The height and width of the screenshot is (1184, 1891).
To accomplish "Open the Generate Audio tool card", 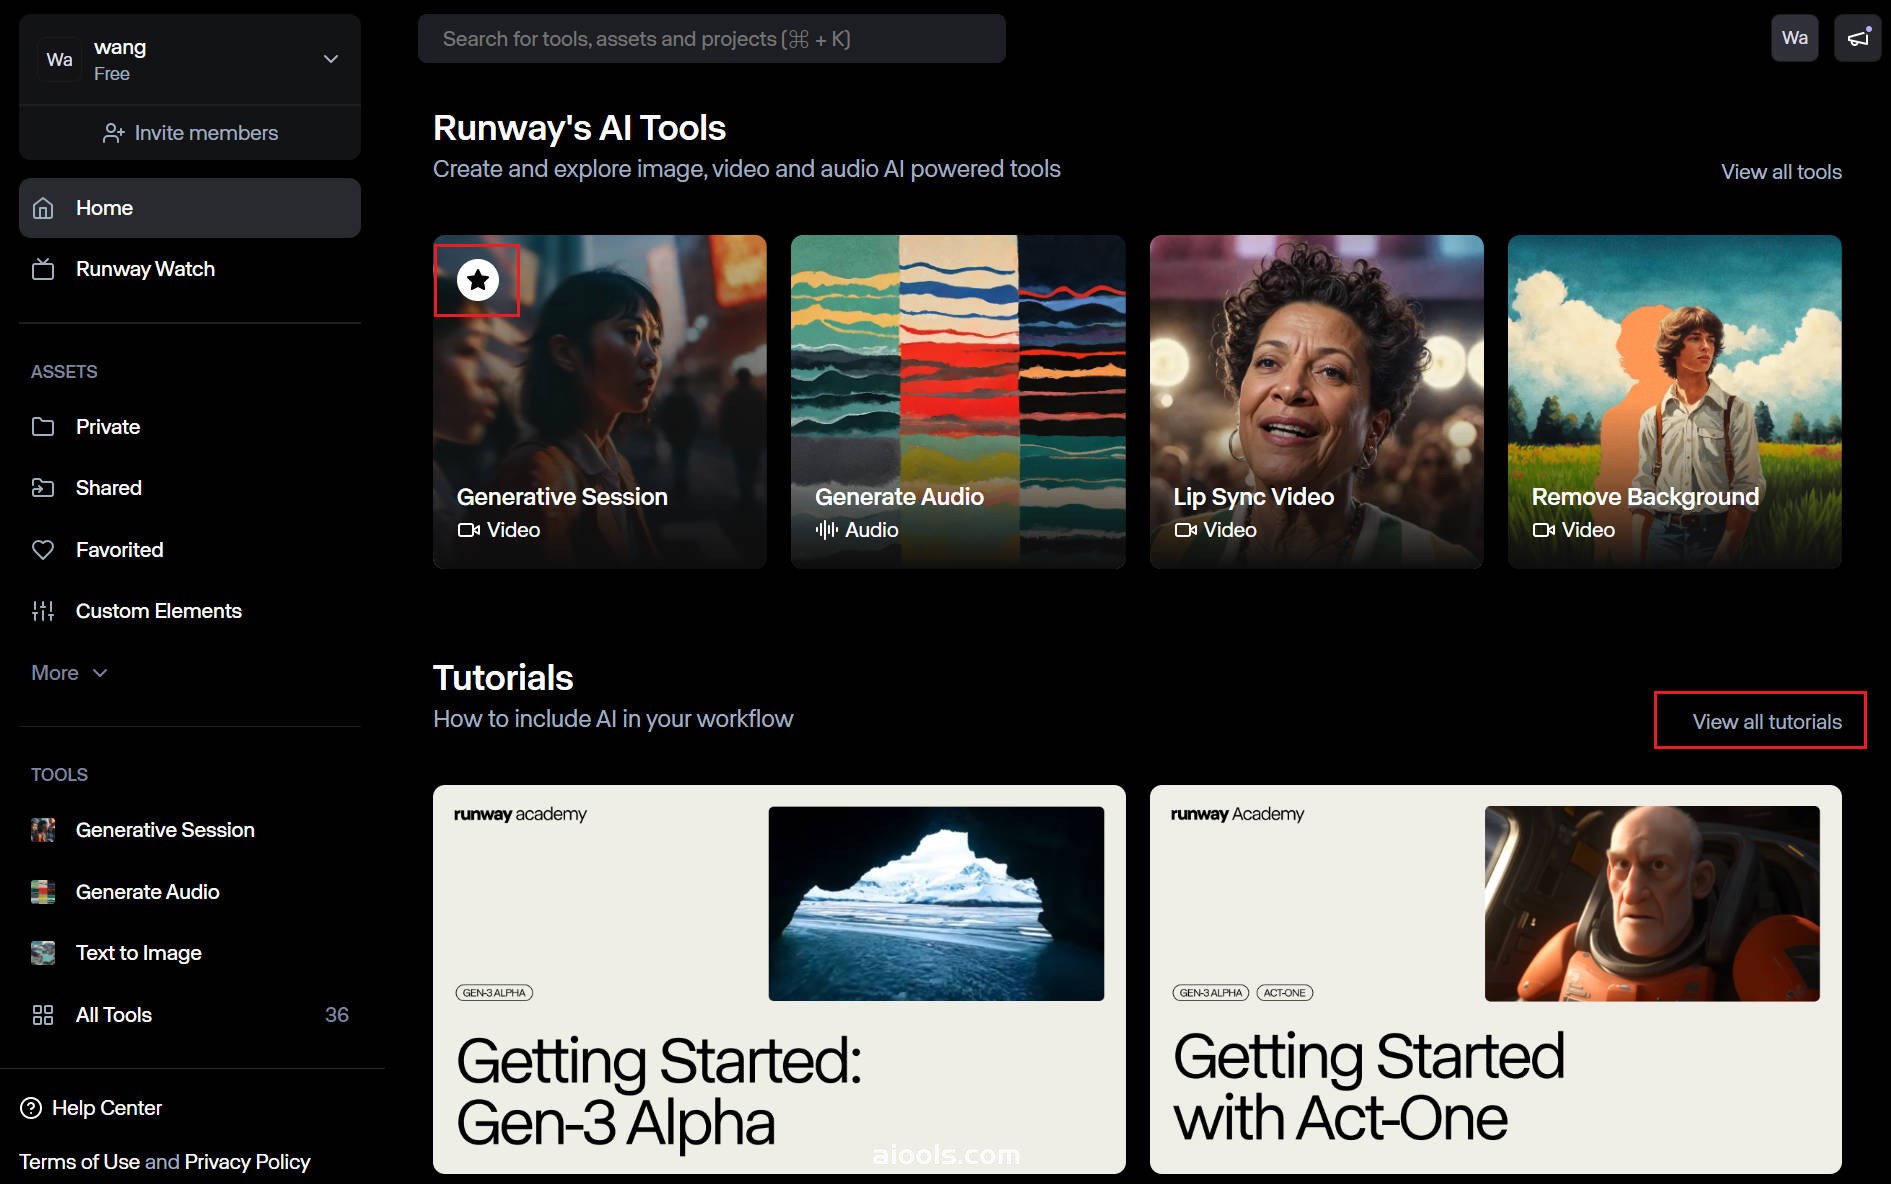I will 958,402.
